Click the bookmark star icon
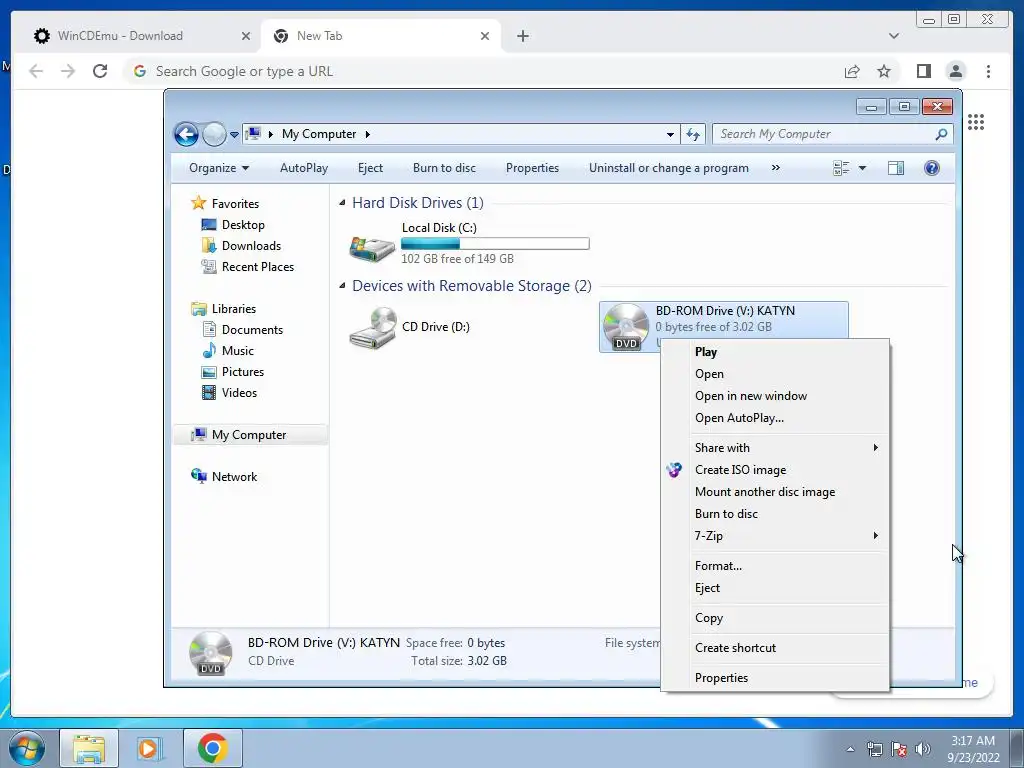Screen dimensions: 1024x768 (884, 71)
